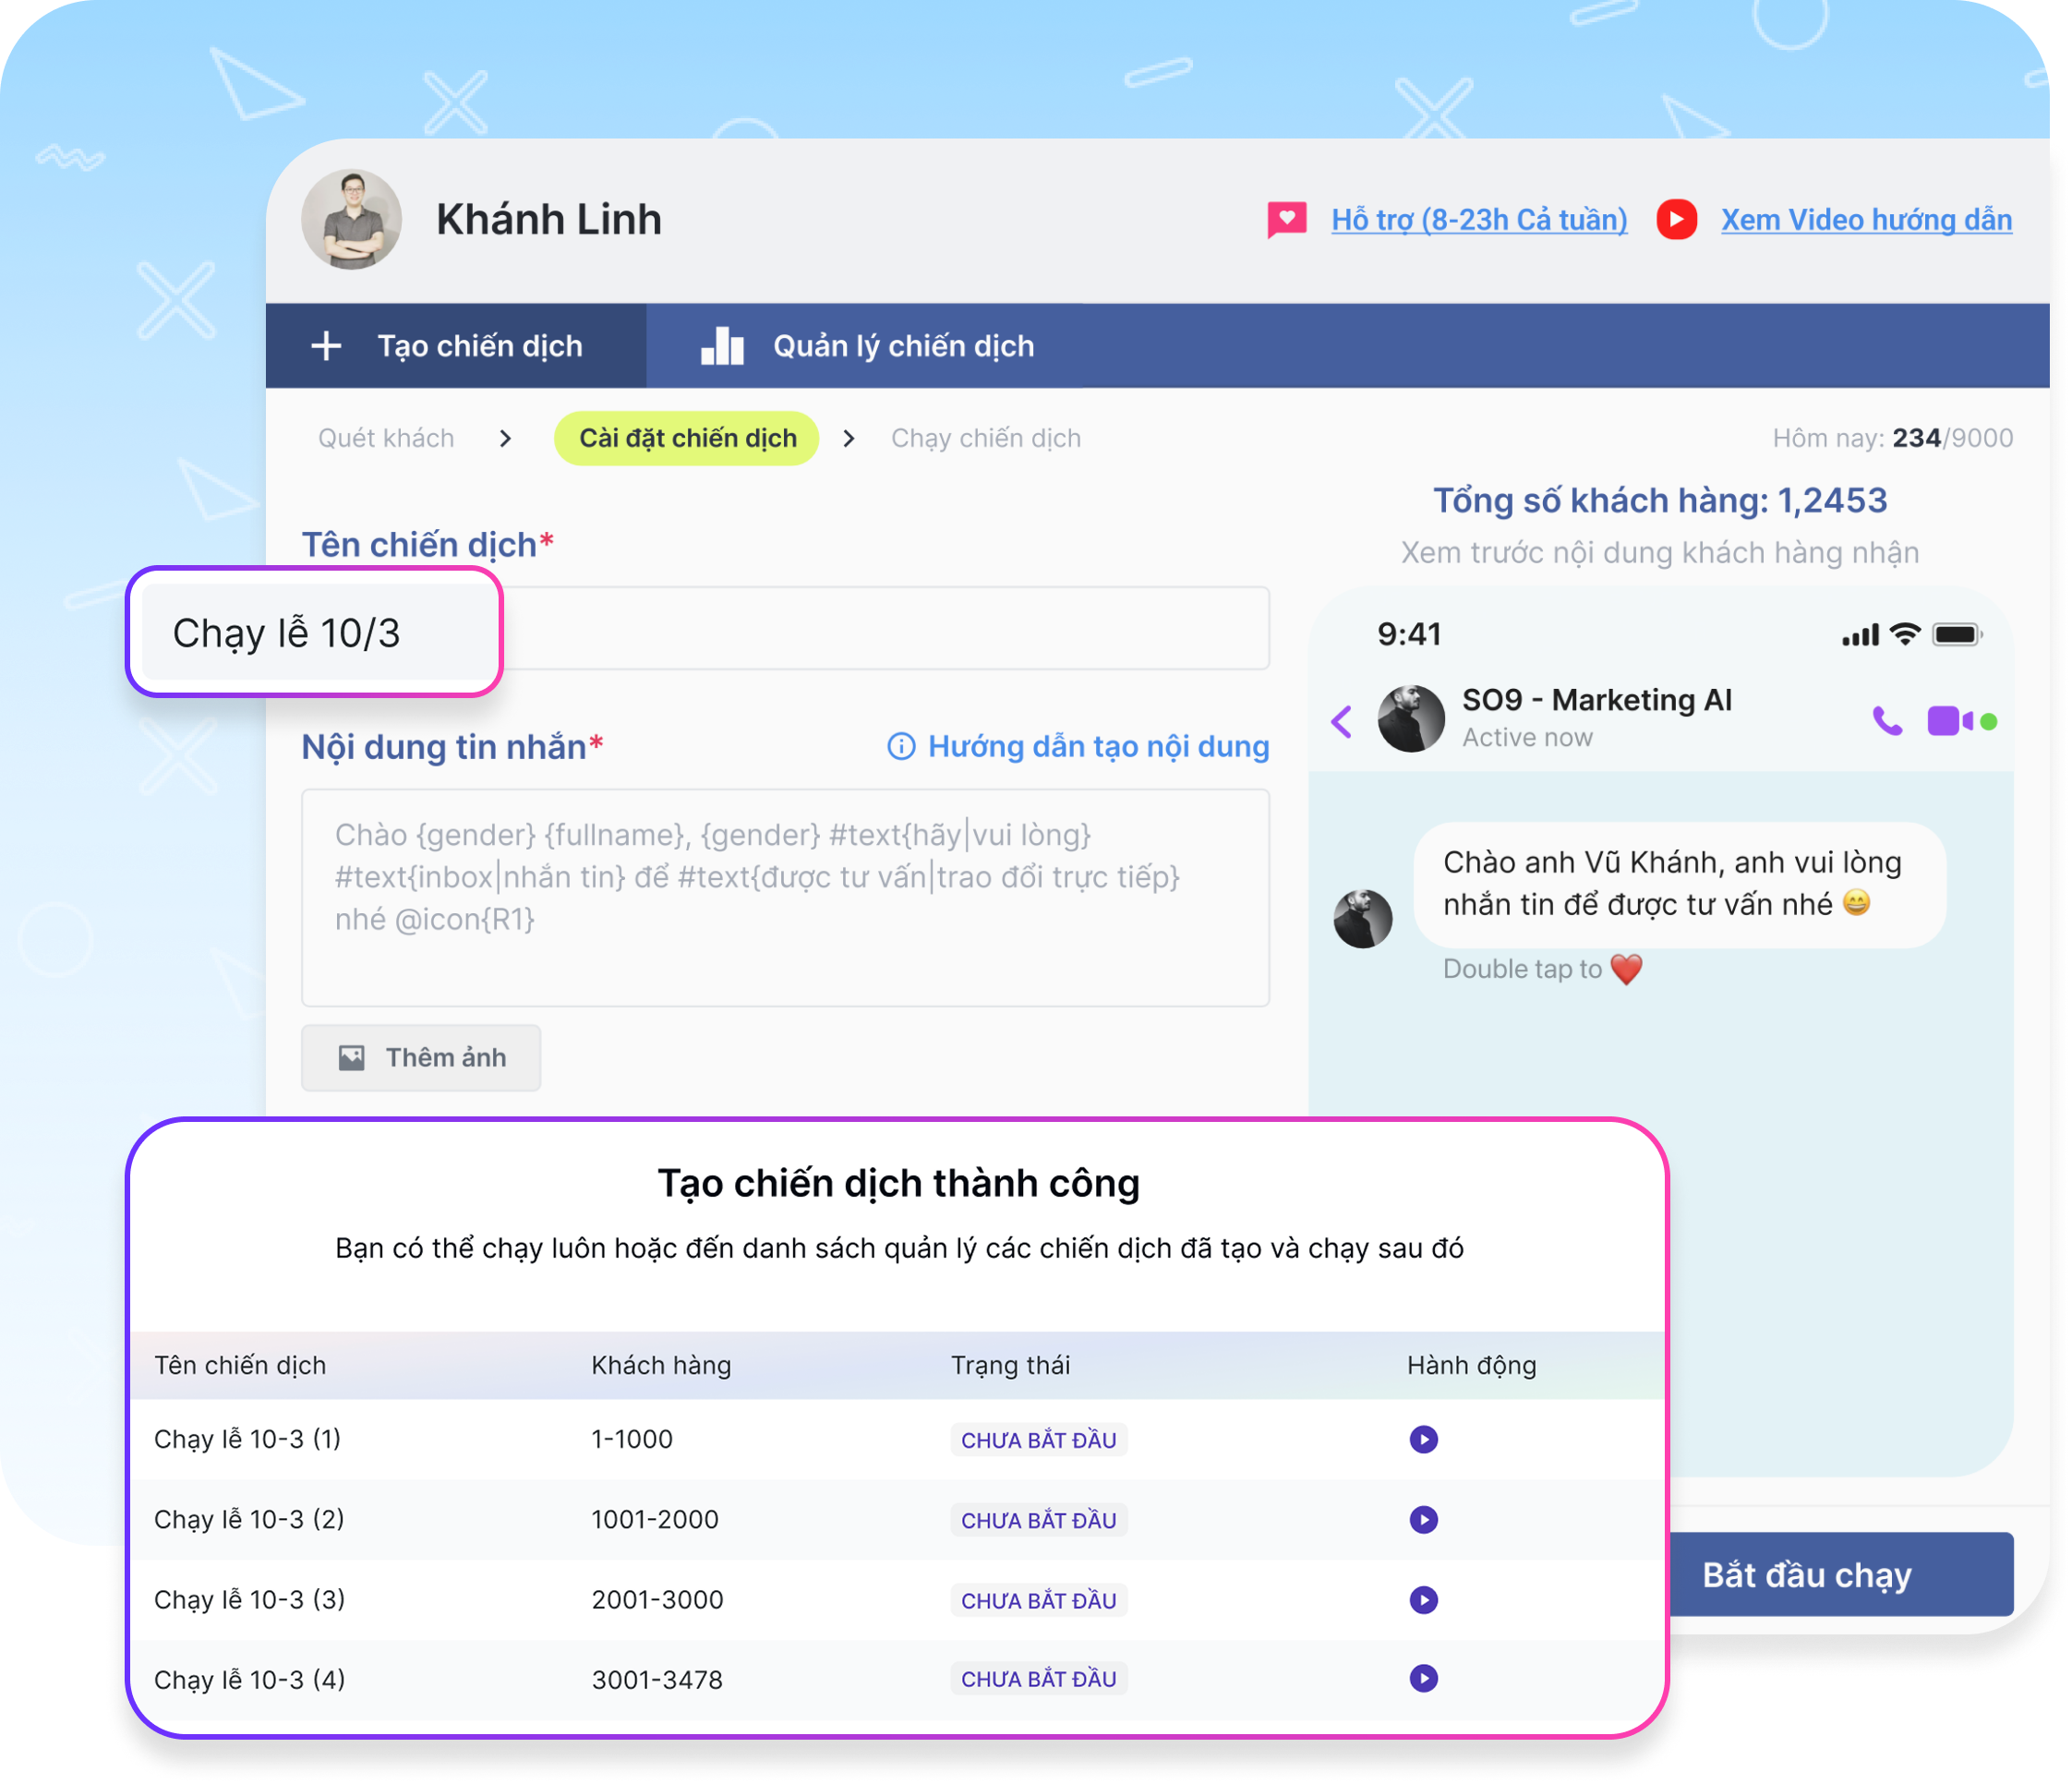Click the customer range 3001-3478
Viewport: 2072px width, 1784px height.
point(657,1679)
